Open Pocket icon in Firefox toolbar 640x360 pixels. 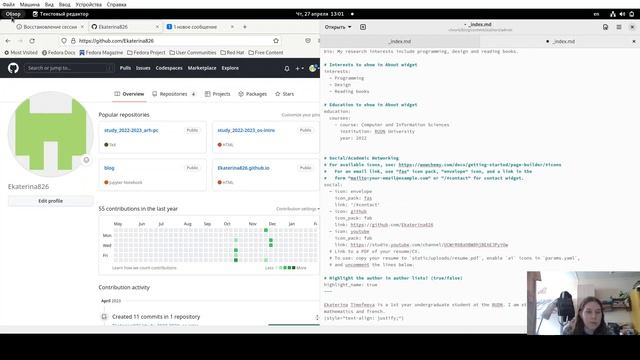coord(308,41)
